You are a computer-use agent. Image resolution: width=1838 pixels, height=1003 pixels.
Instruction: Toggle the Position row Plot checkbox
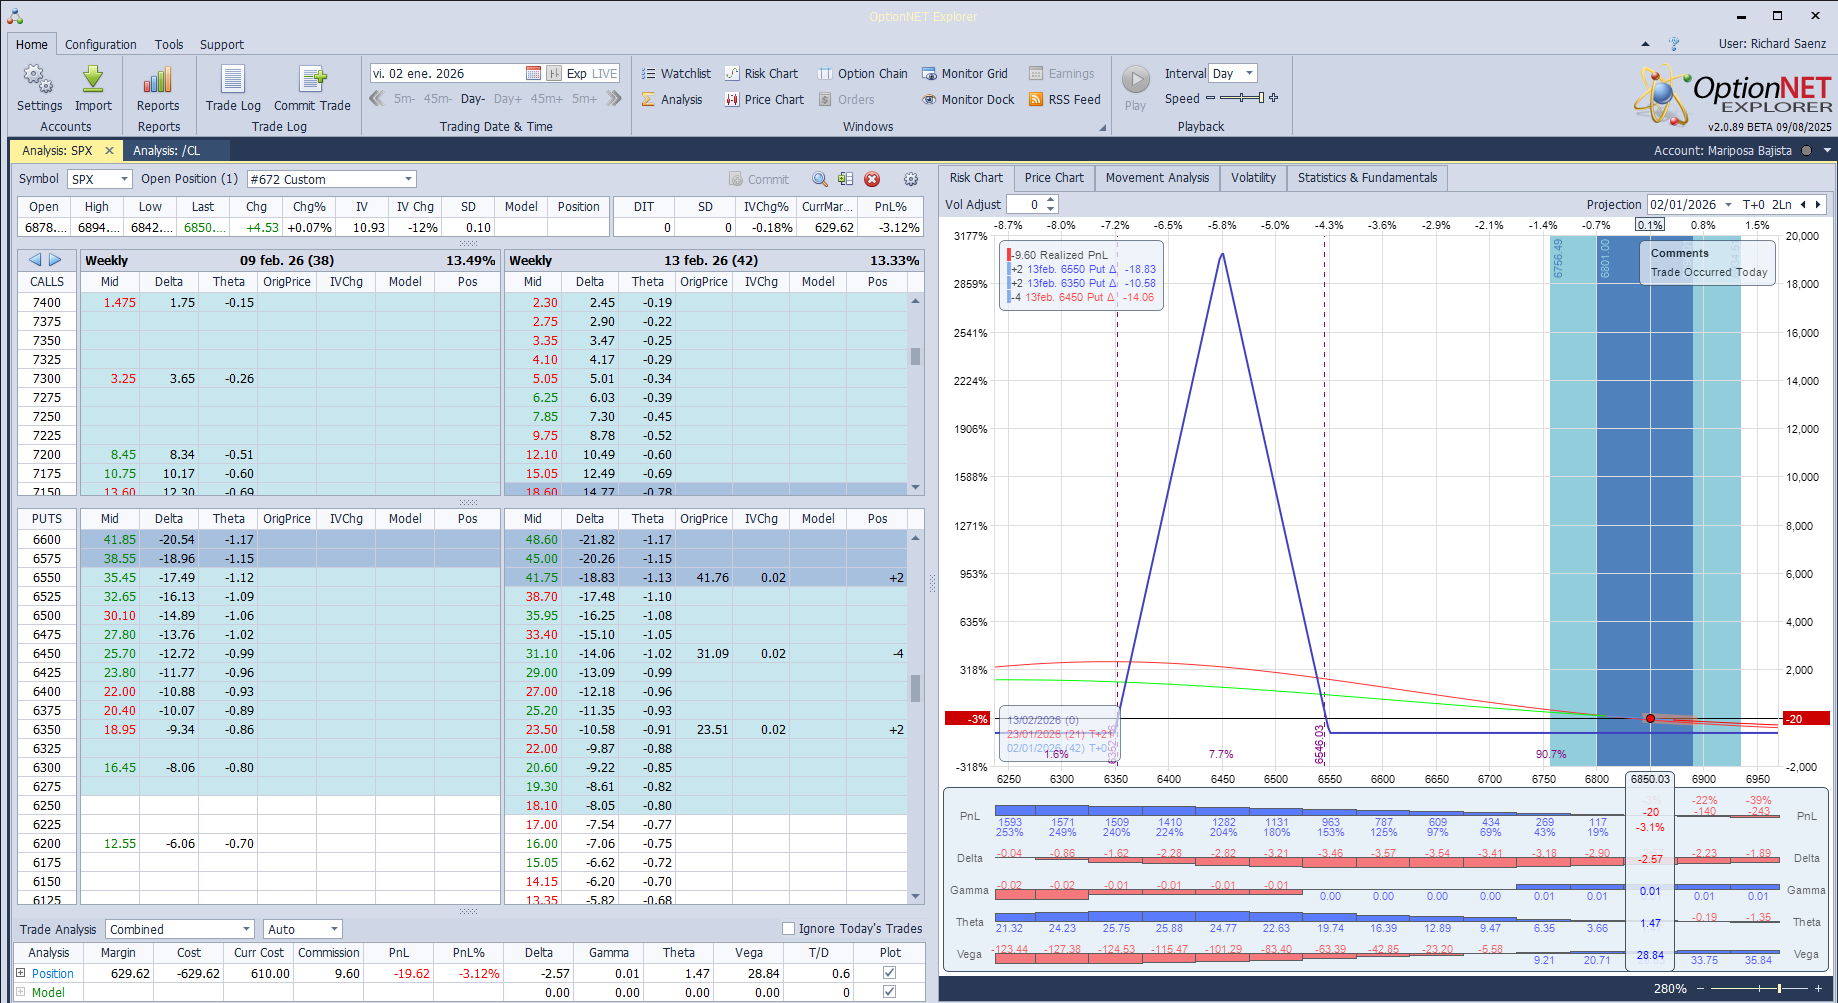tap(889, 973)
